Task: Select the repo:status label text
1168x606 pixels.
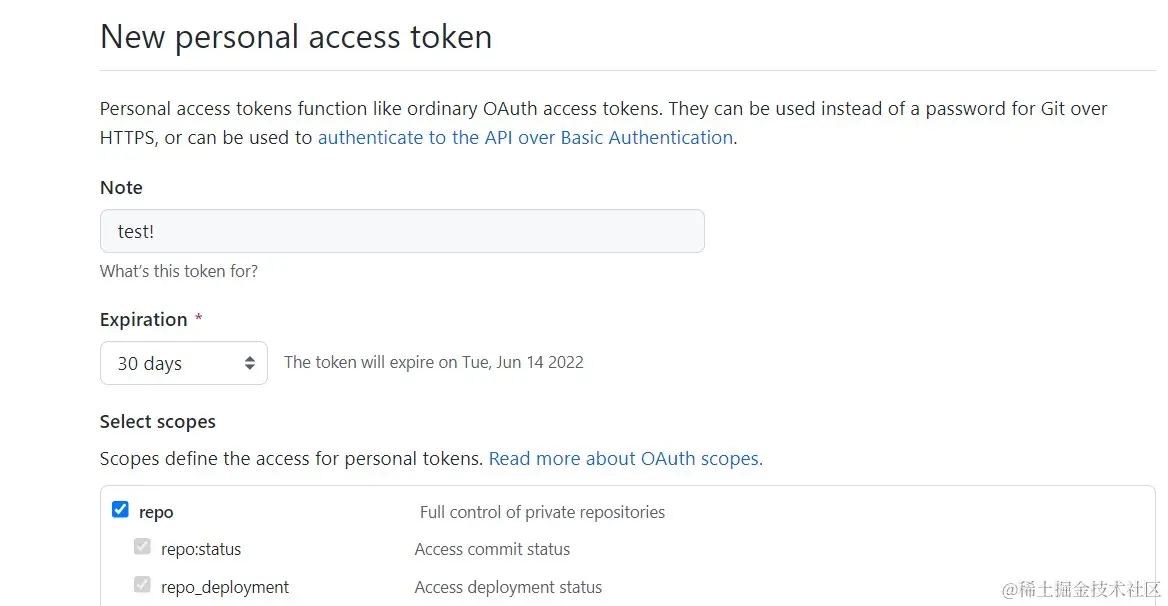Action: tap(201, 549)
